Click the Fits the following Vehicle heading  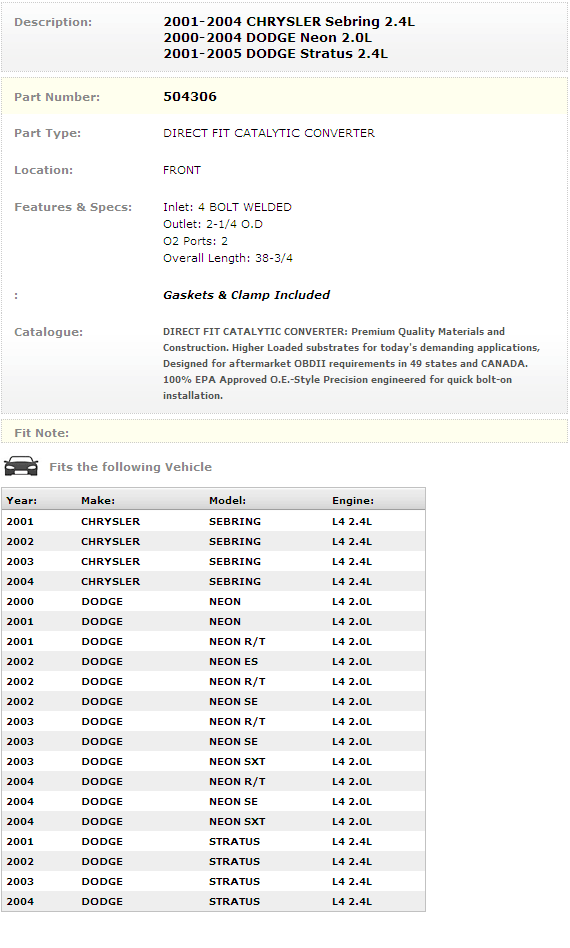coord(131,467)
